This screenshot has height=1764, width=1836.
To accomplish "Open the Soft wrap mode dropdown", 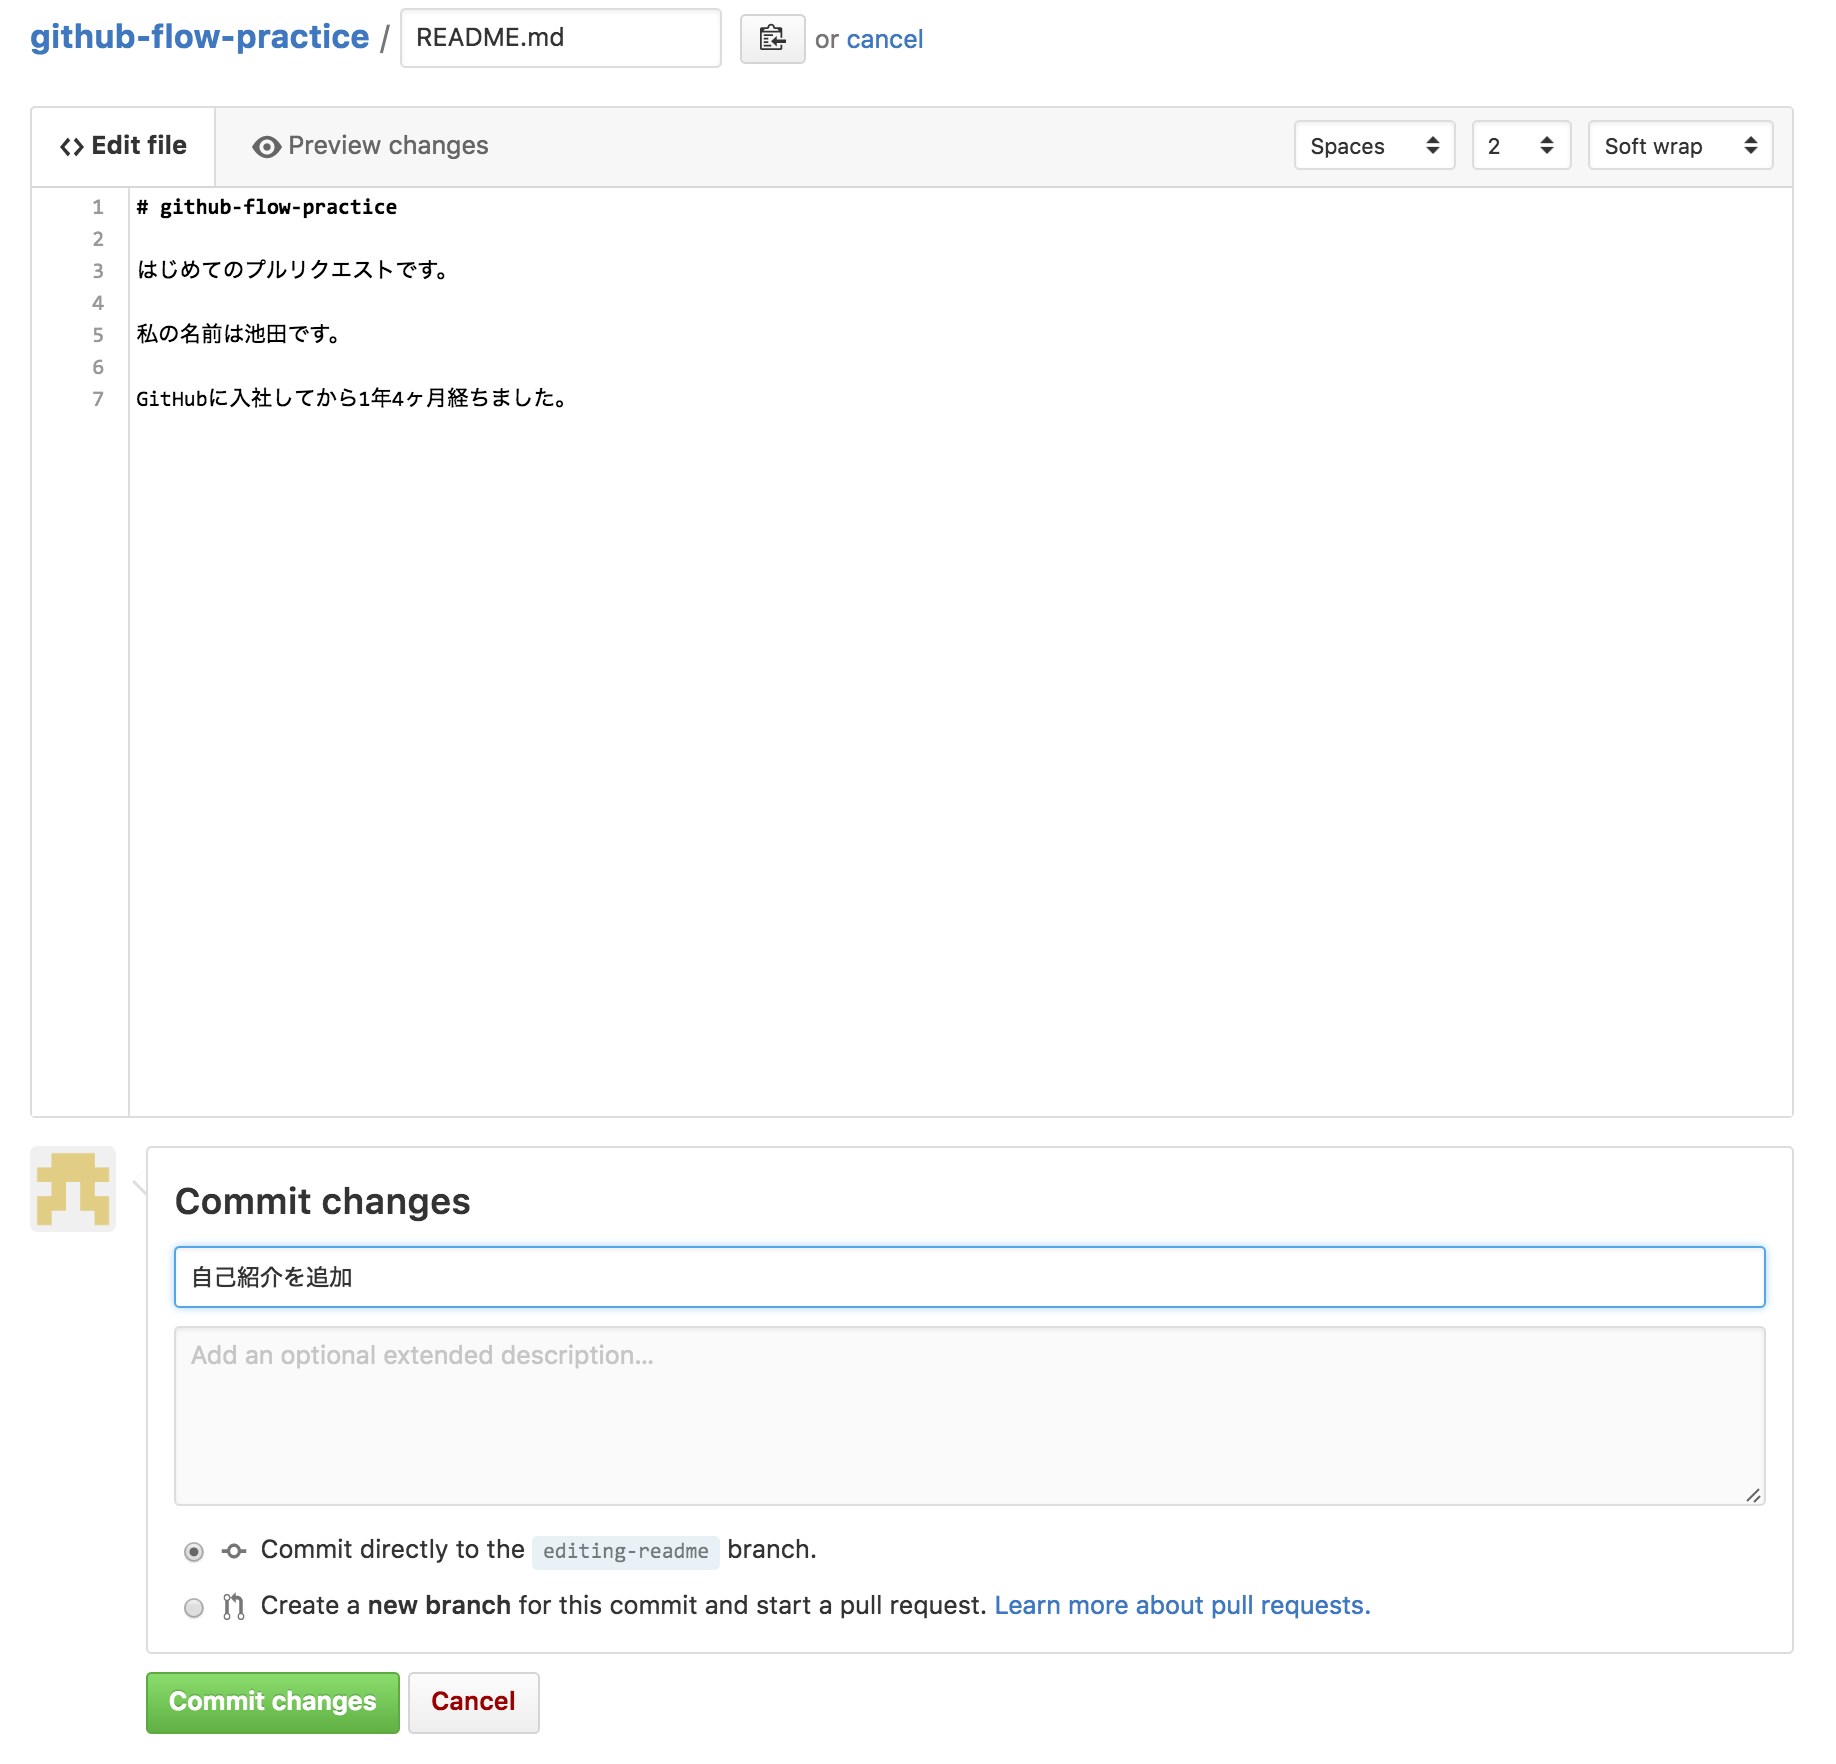I will (x=1680, y=146).
